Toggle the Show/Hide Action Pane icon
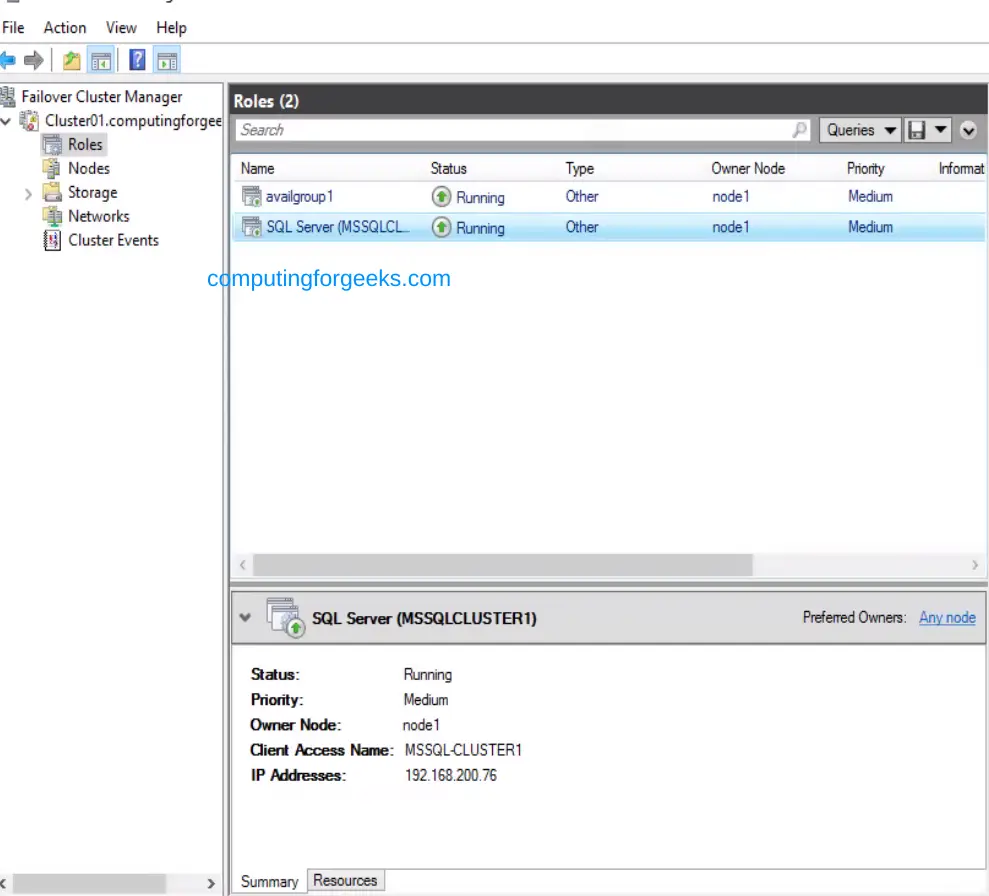Image resolution: width=989 pixels, height=896 pixels. pos(167,61)
